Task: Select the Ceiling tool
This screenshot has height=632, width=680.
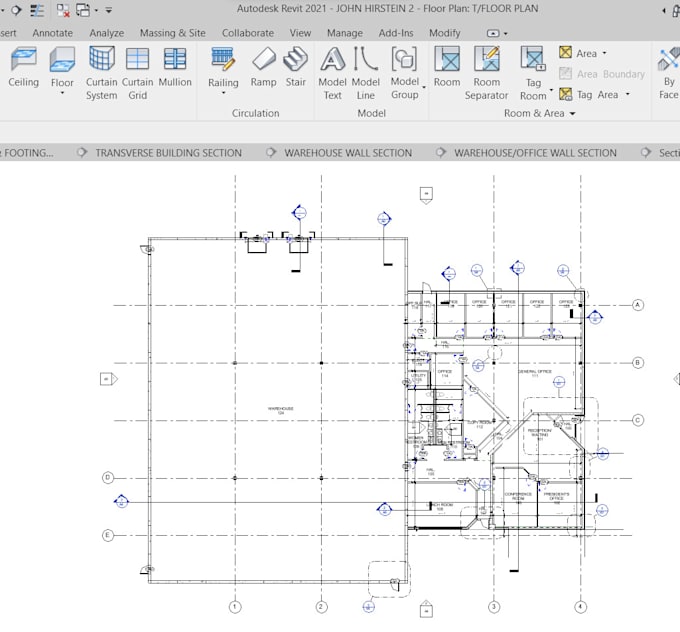Action: tap(23, 67)
